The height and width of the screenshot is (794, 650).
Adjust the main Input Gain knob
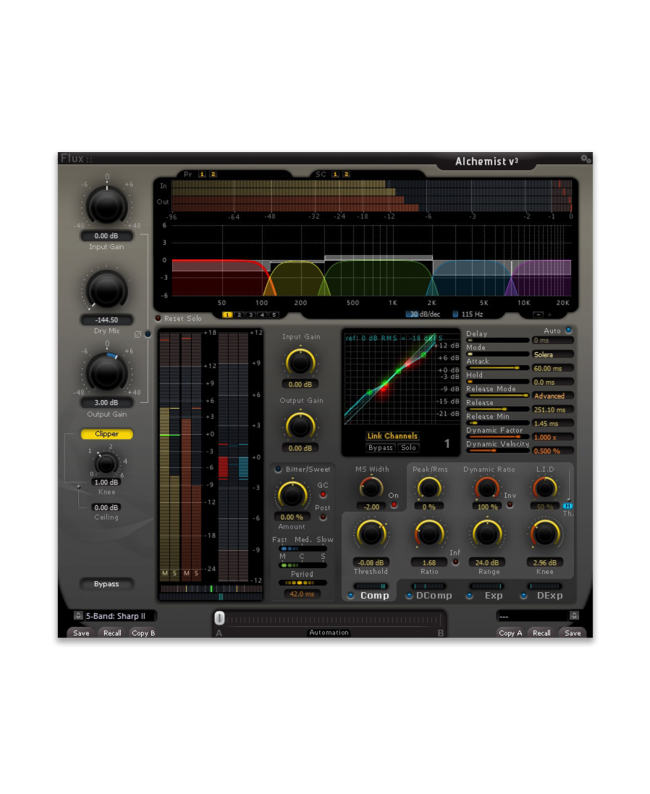[107, 206]
